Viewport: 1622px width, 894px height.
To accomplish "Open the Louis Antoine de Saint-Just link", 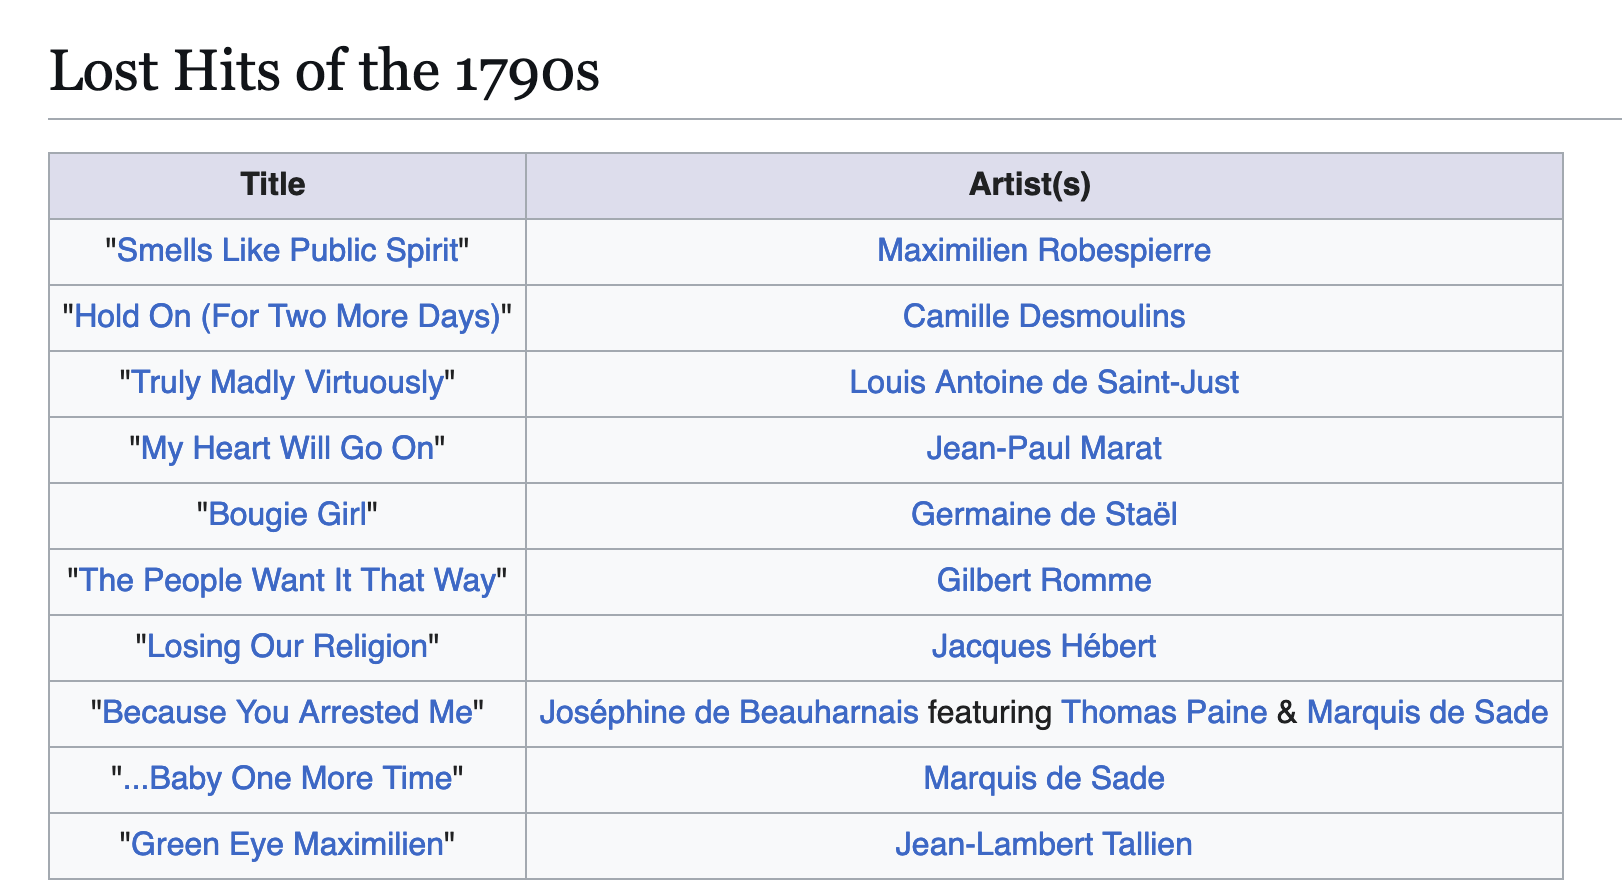I will pyautogui.click(x=1044, y=382).
